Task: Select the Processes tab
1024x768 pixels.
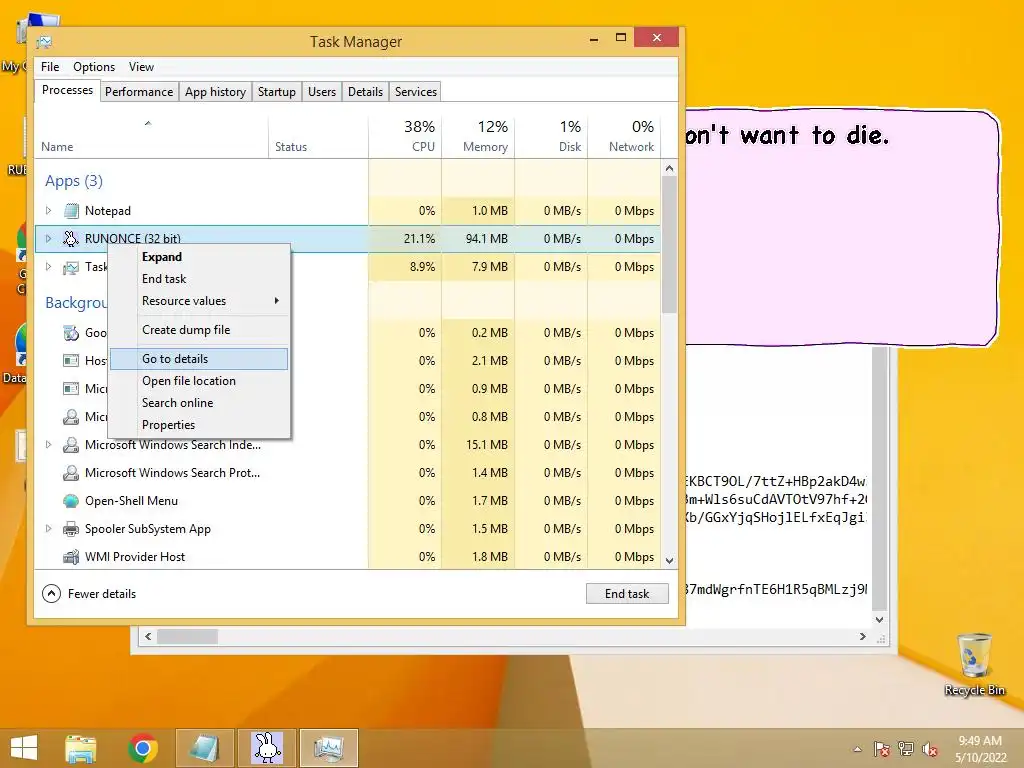Action: point(67,90)
